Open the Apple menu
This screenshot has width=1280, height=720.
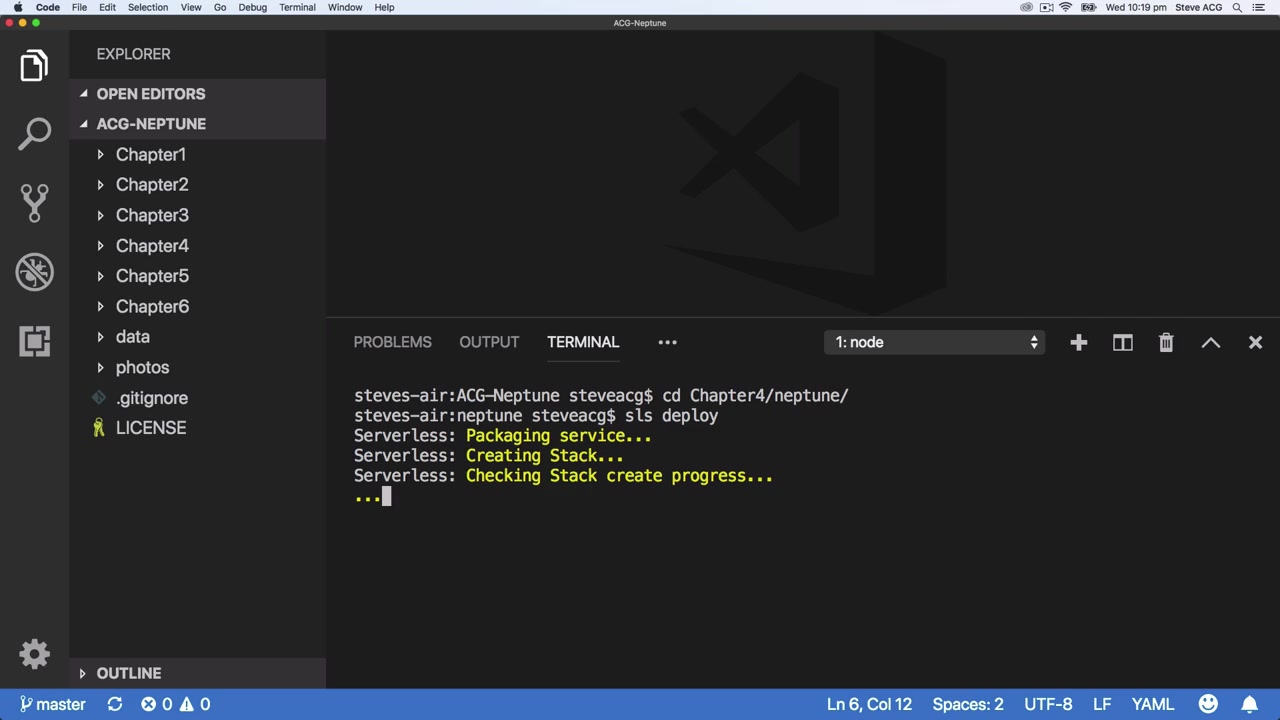point(17,7)
